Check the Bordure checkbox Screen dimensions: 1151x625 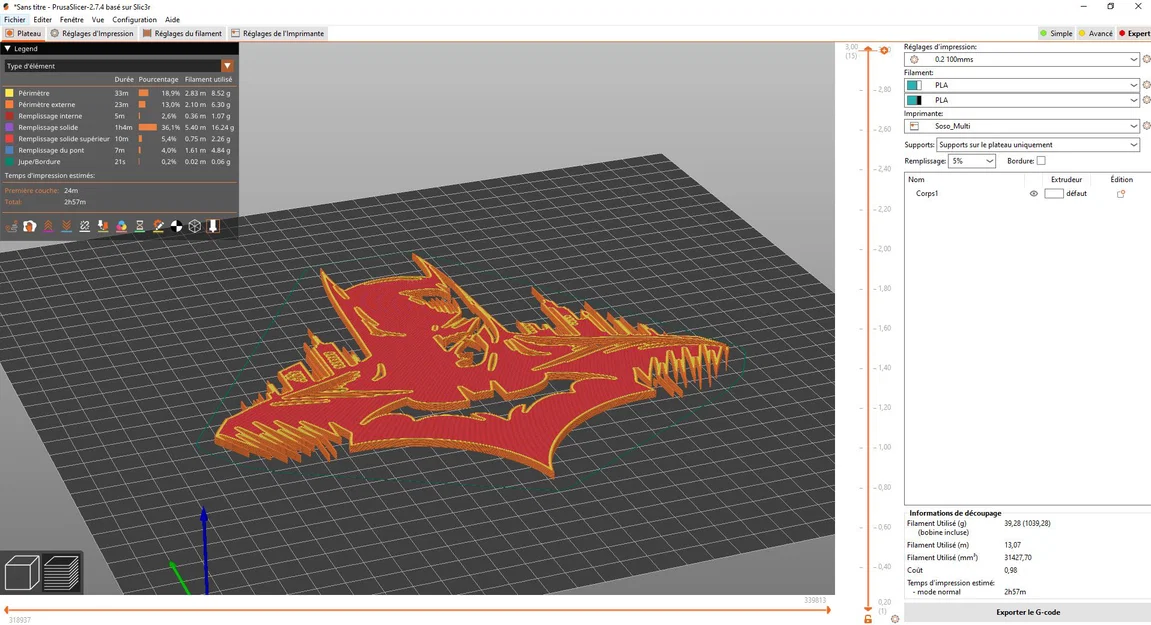pyautogui.click(x=1040, y=160)
